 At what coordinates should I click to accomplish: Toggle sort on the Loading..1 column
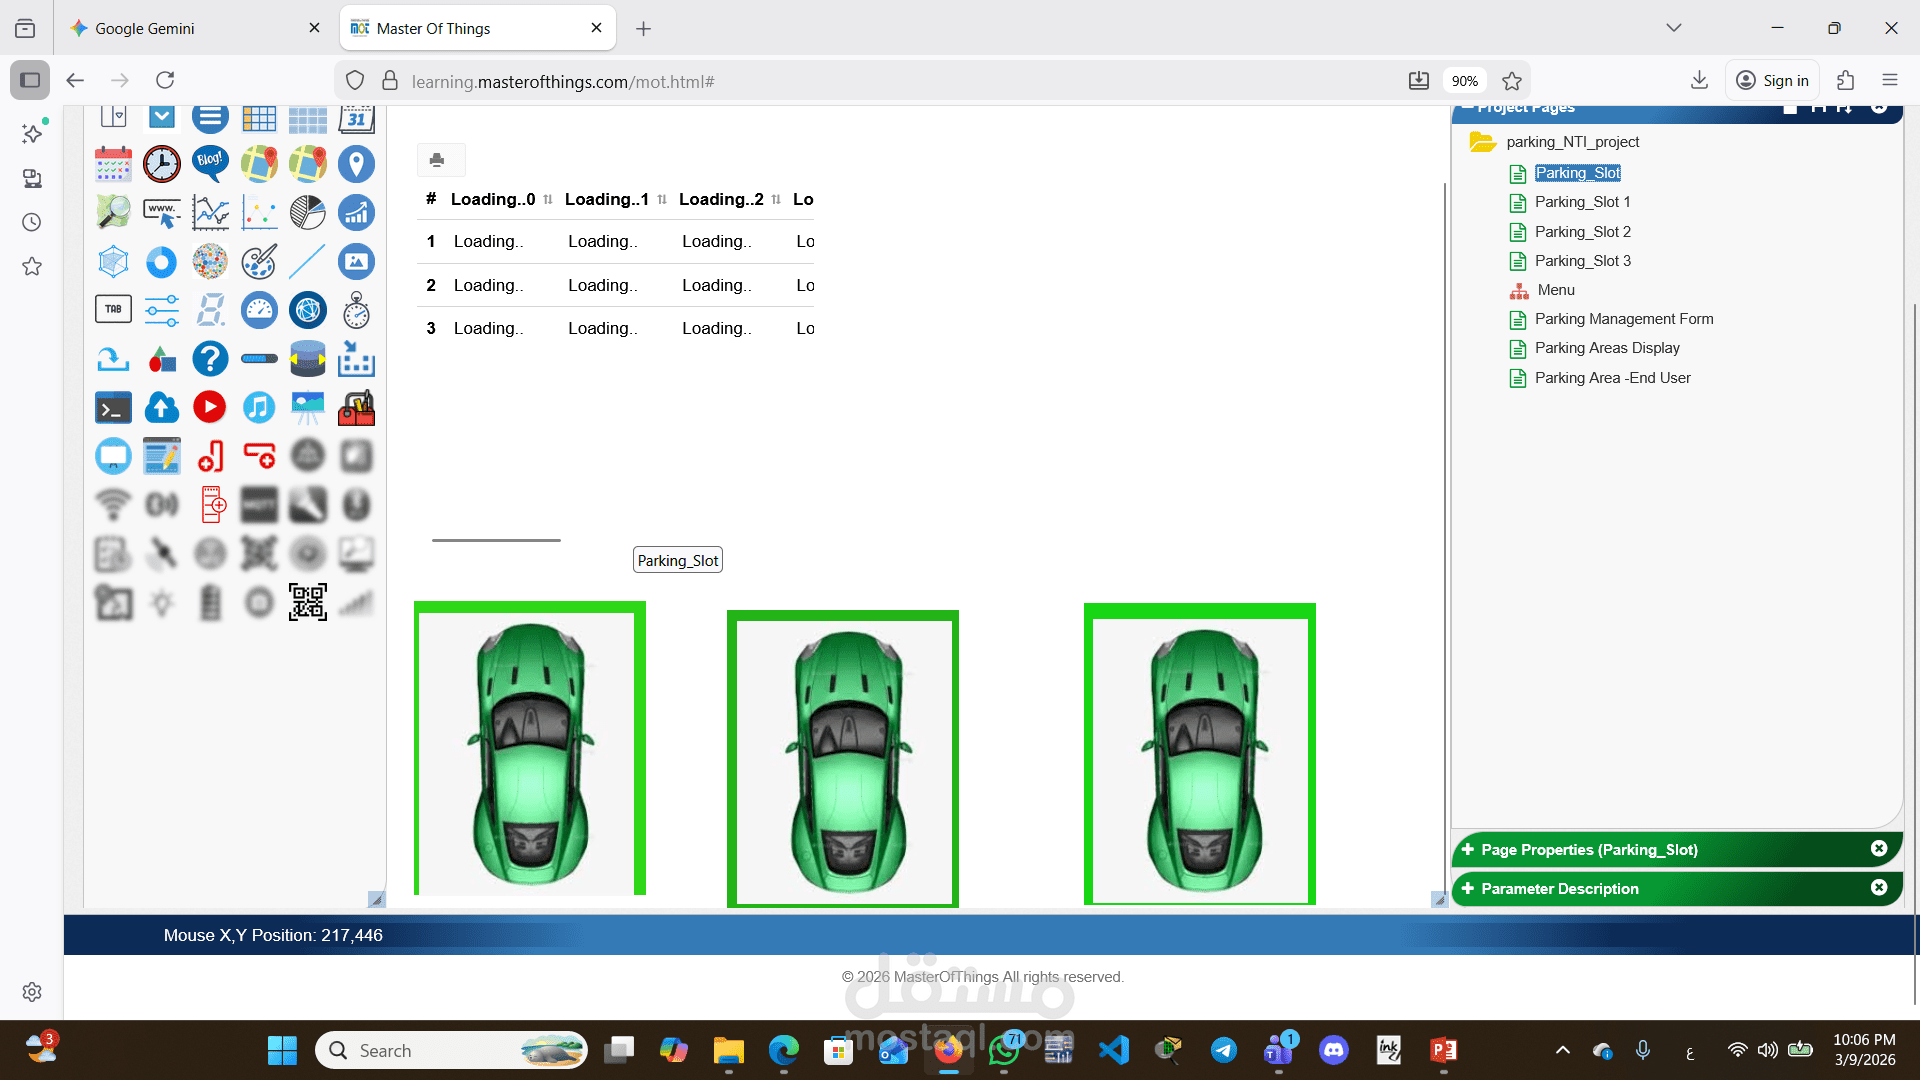tap(663, 199)
